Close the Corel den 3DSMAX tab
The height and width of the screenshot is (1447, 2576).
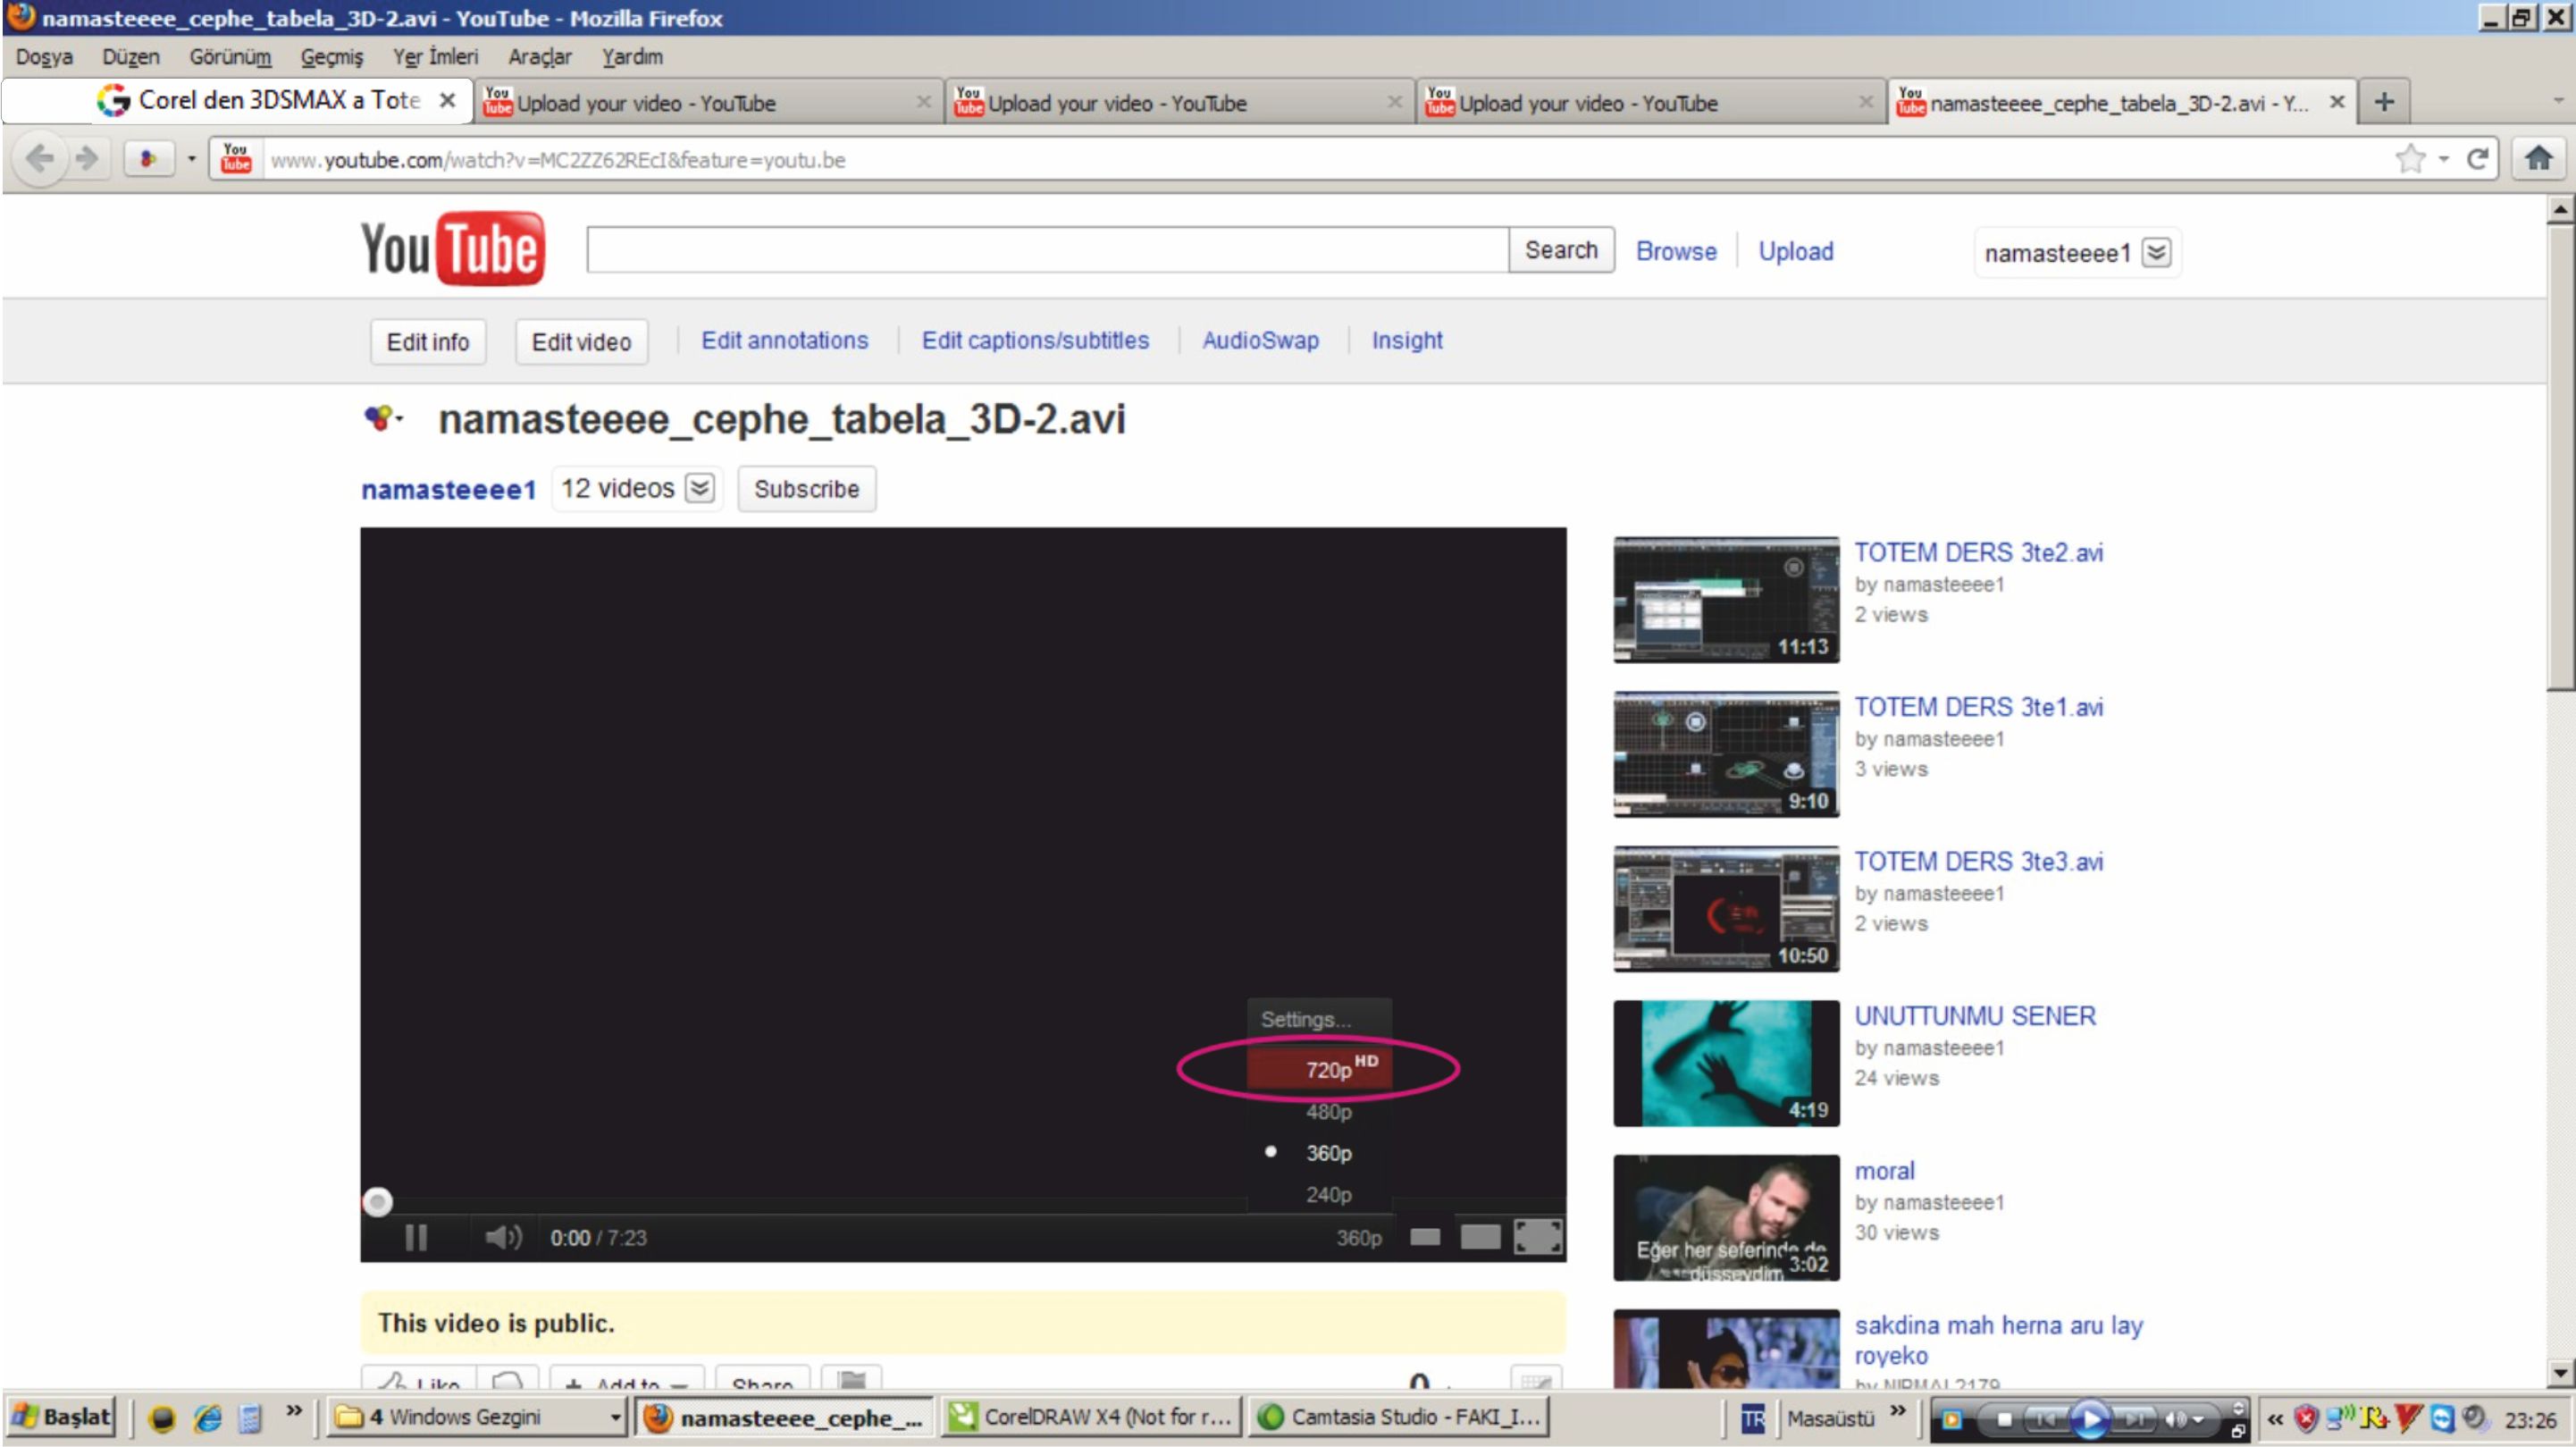(448, 100)
